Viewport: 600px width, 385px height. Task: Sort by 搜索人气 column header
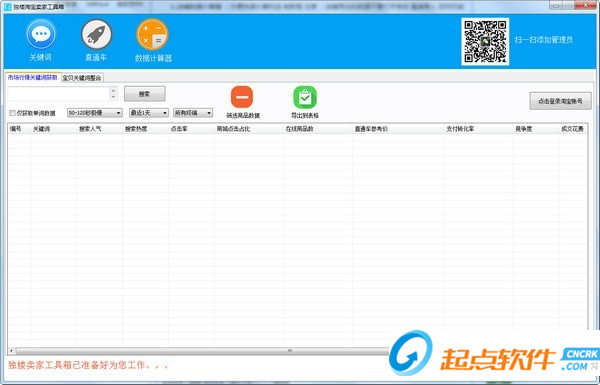[99, 129]
